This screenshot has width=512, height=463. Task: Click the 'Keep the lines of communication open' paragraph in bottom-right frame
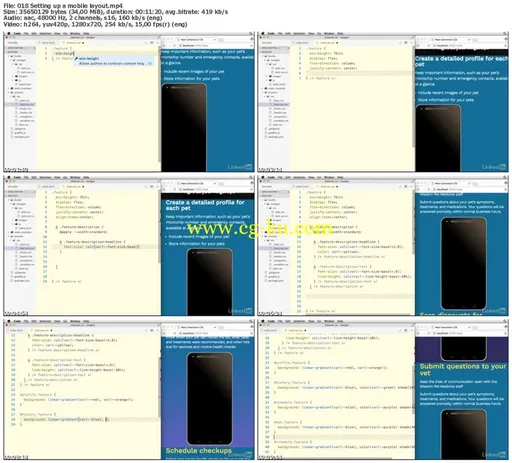tap(458, 384)
